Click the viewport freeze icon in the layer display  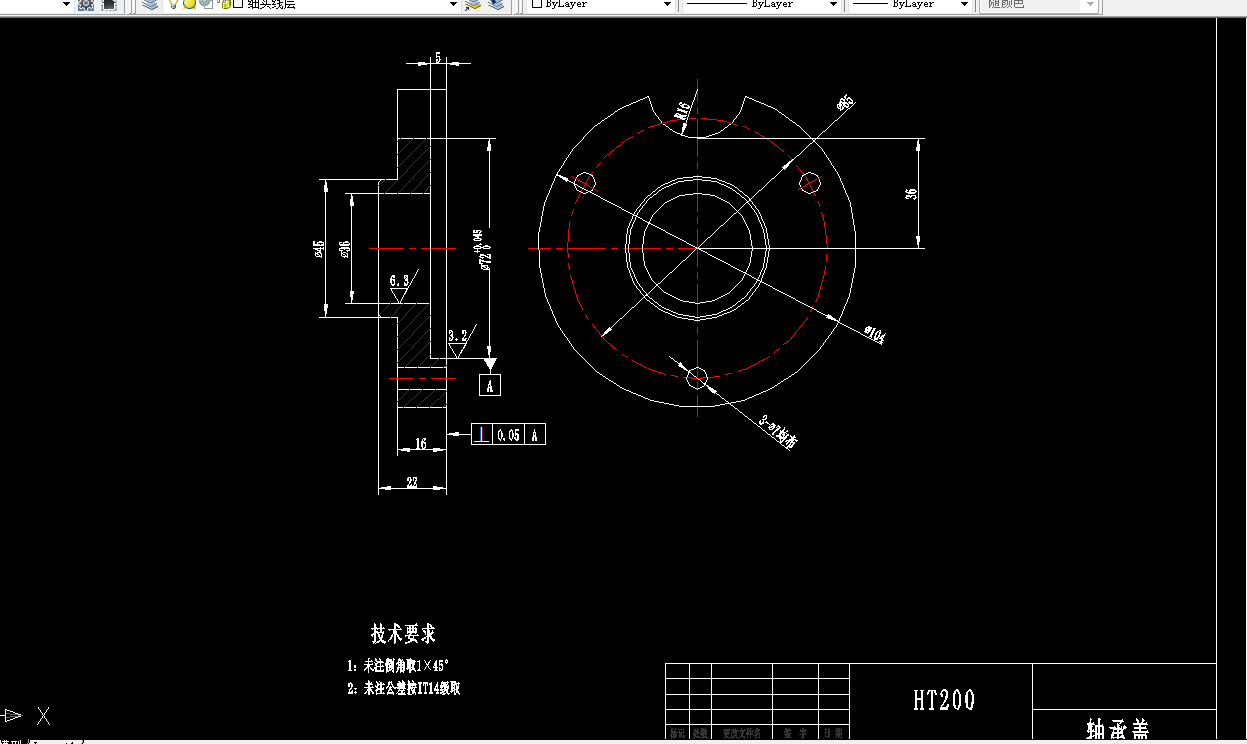[207, 5]
